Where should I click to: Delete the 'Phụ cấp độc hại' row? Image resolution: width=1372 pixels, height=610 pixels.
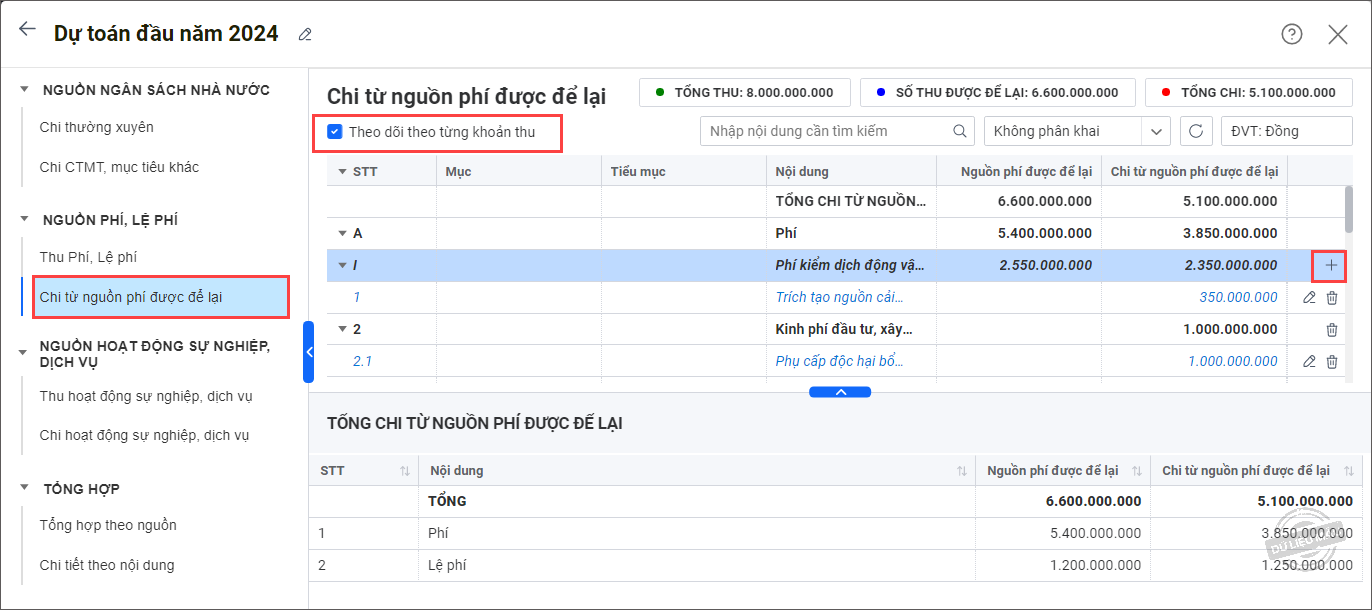pyautogui.click(x=1331, y=362)
